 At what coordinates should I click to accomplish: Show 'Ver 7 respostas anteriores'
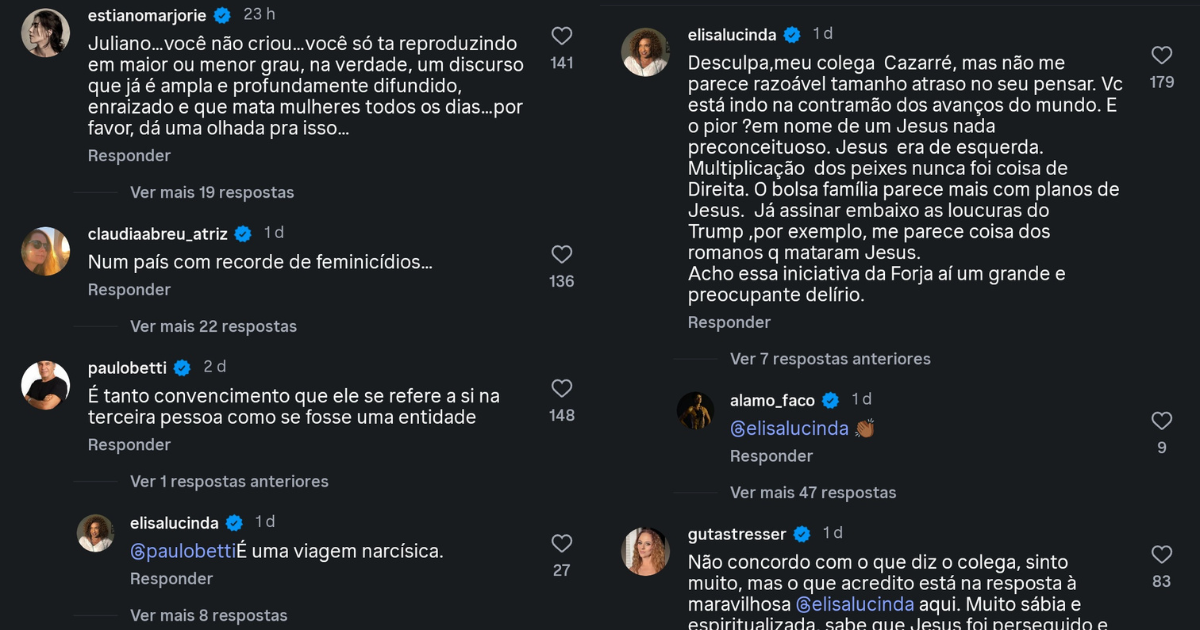tap(830, 358)
